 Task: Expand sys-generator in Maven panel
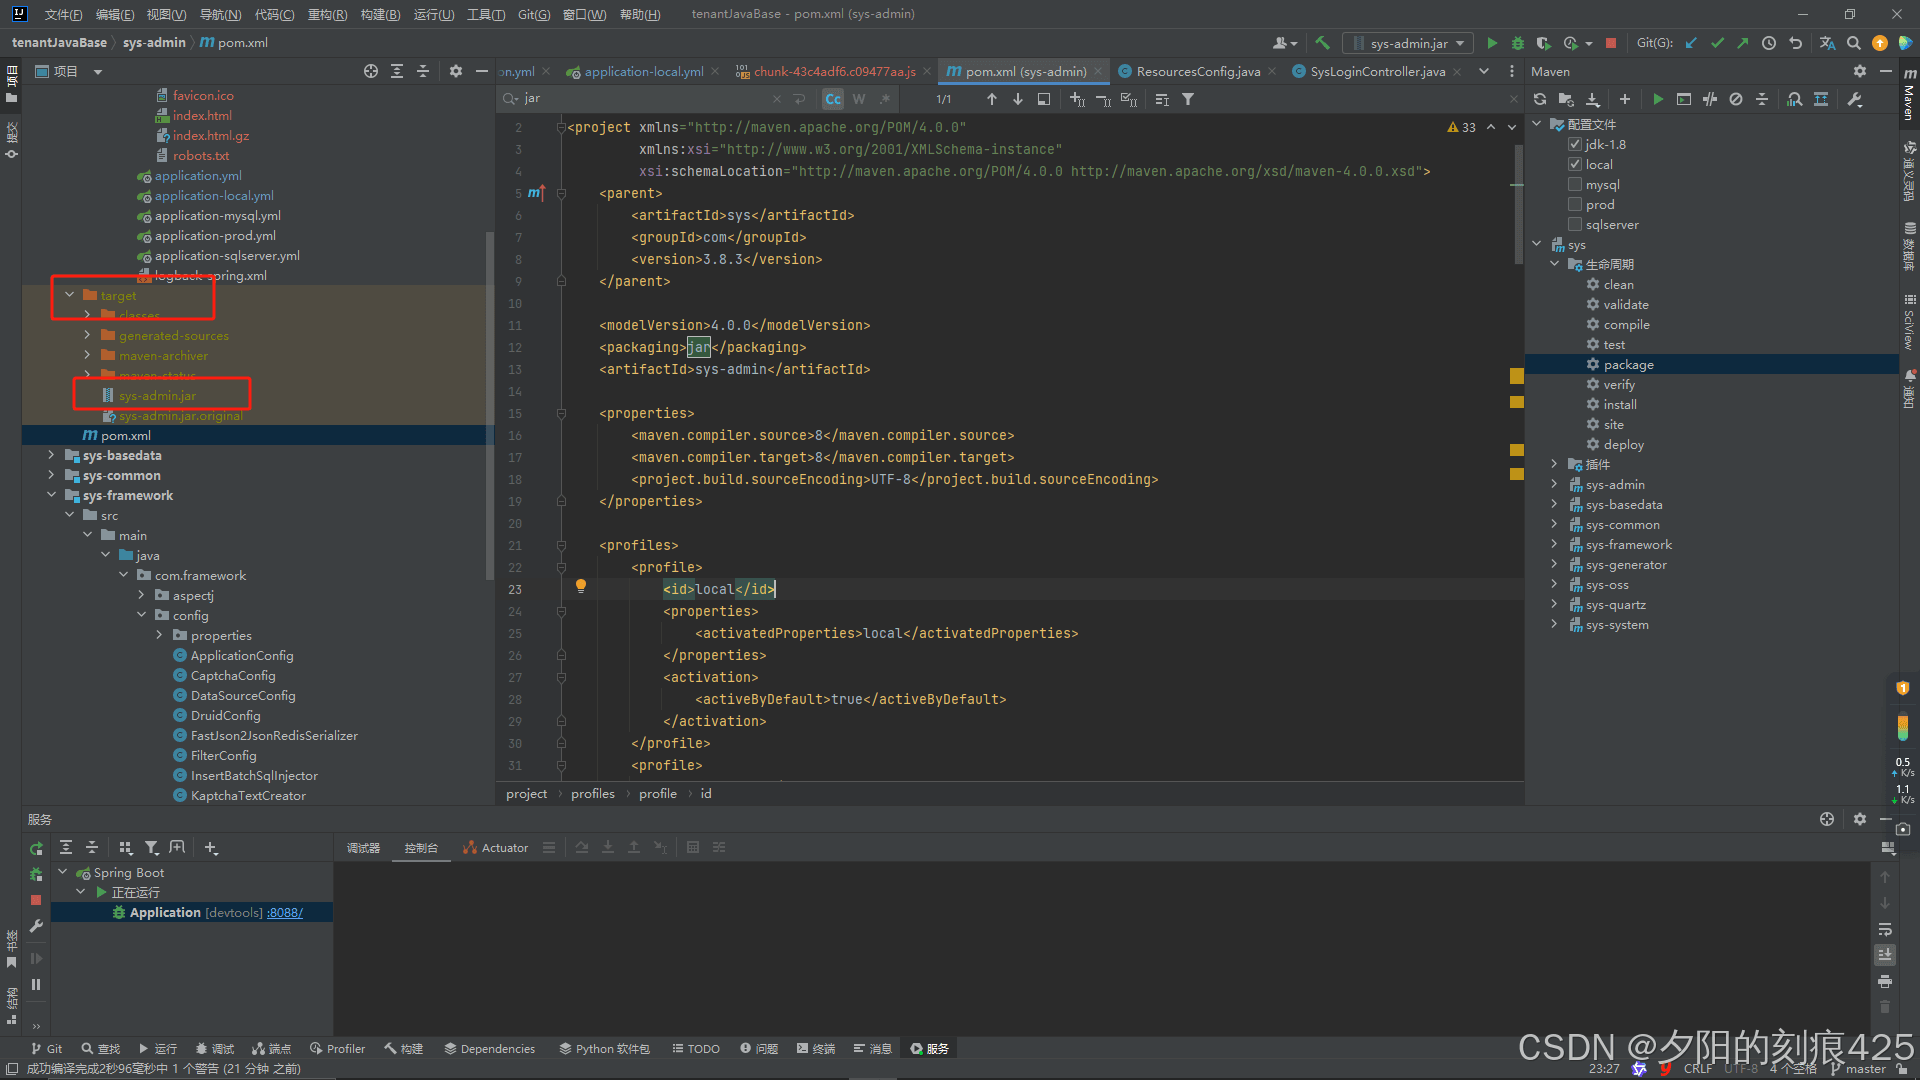(1554, 565)
